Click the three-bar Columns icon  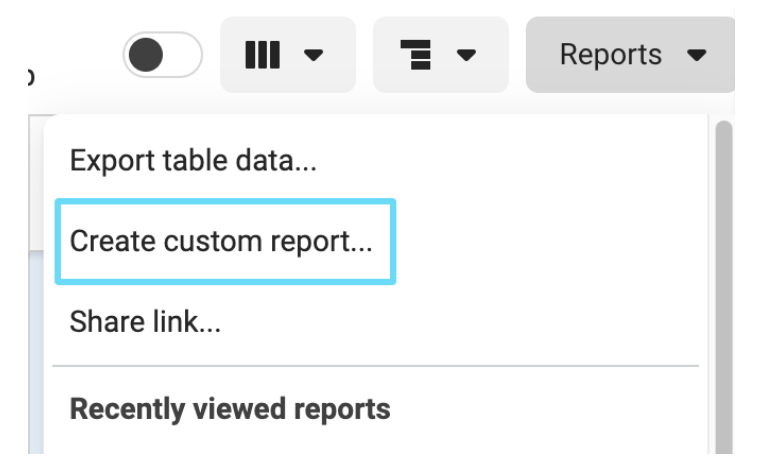(262, 55)
